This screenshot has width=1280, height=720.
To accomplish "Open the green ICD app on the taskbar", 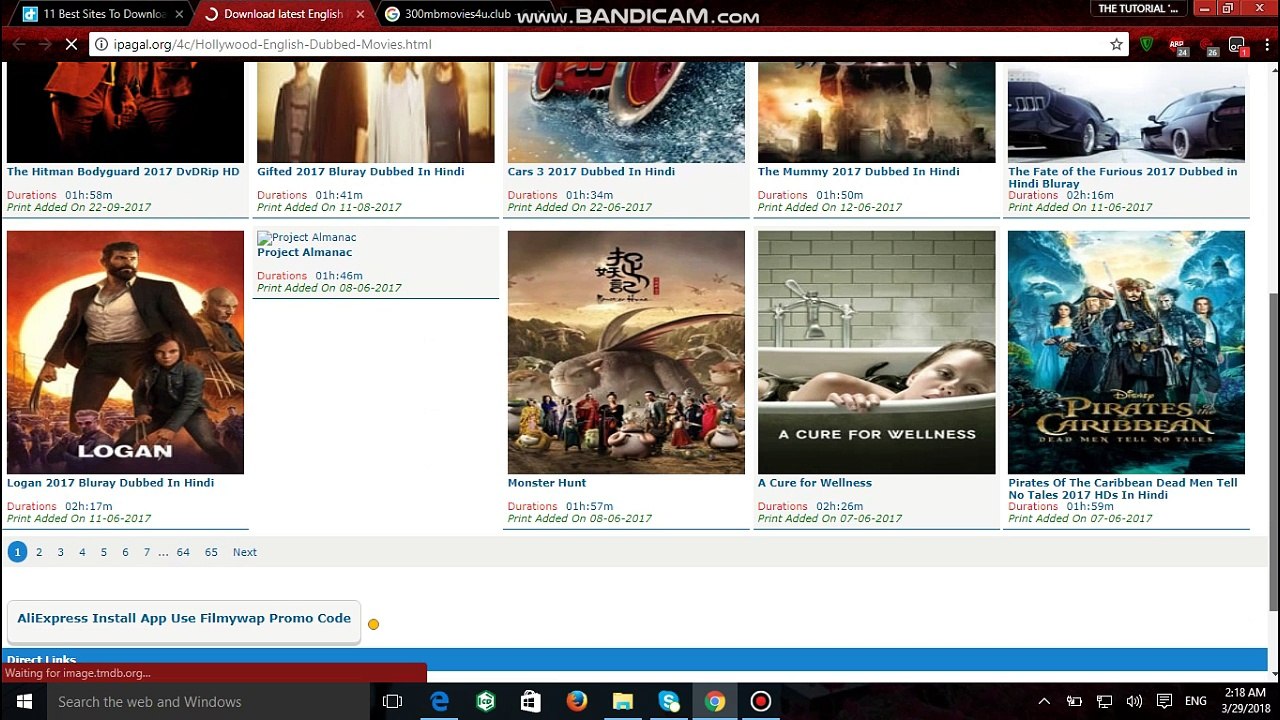I will pyautogui.click(x=485, y=701).
